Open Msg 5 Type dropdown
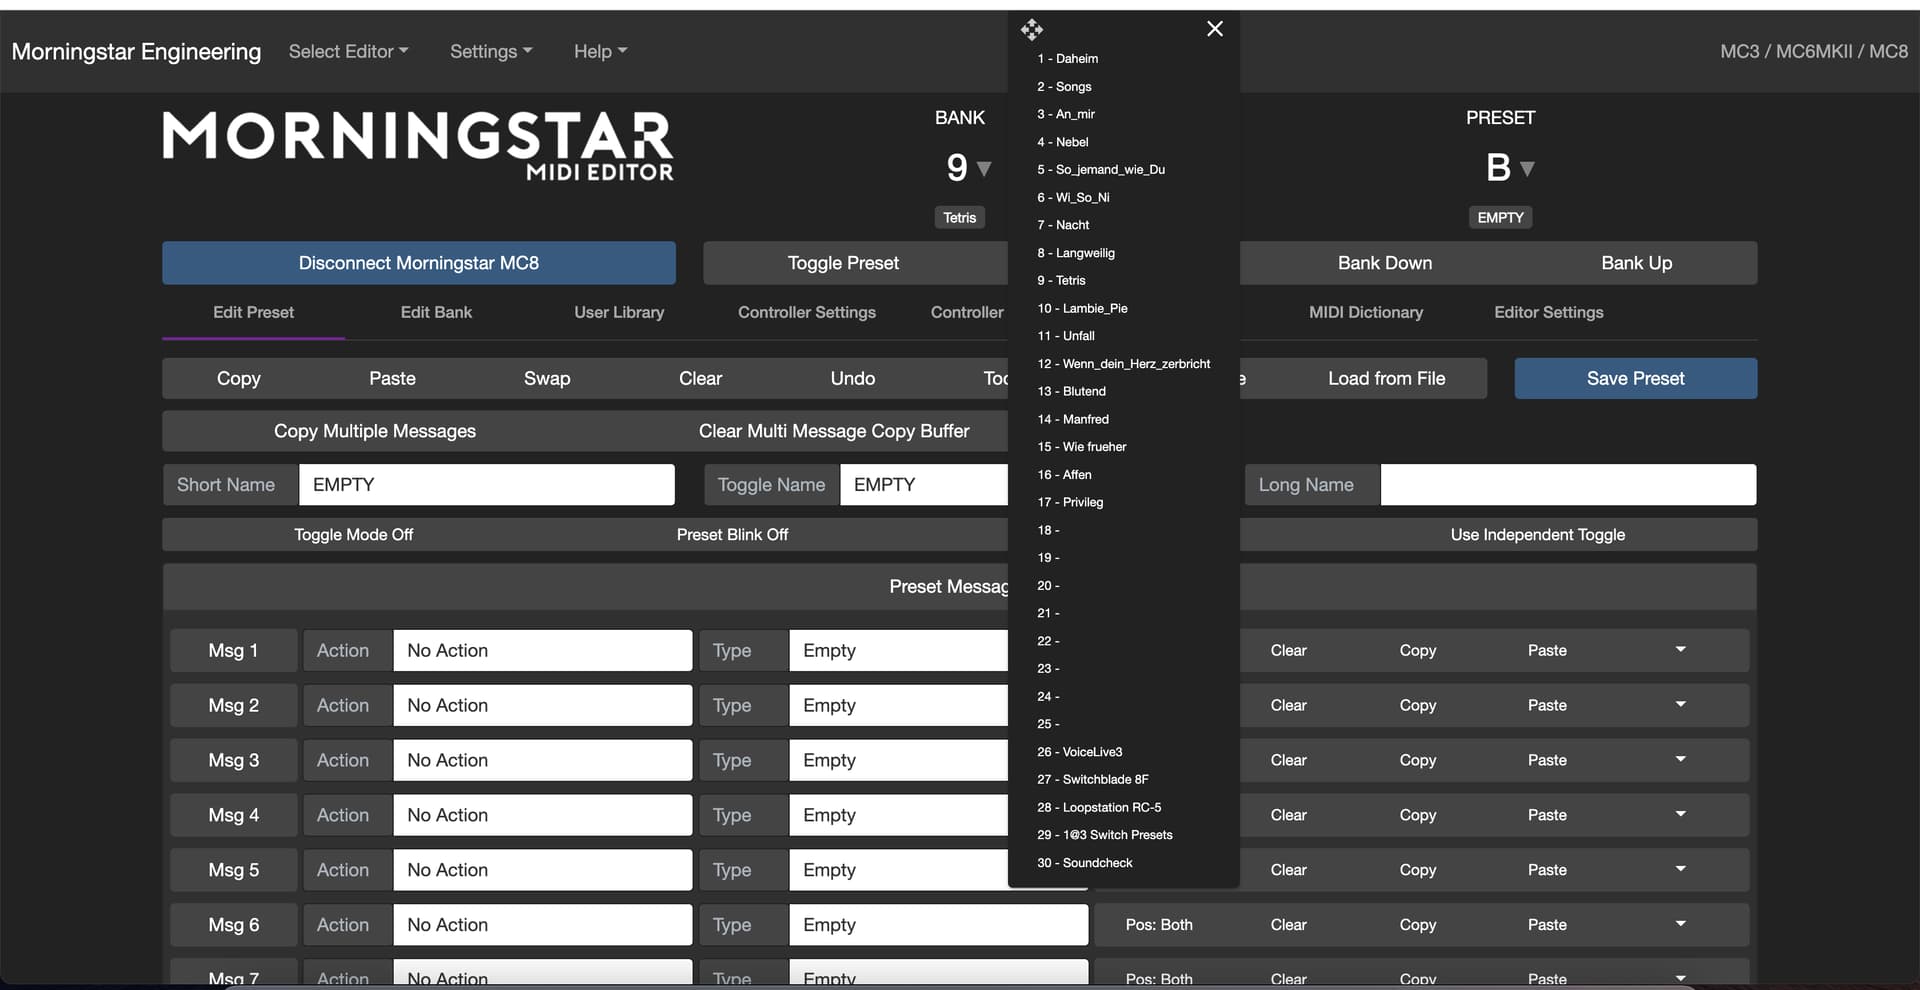 tap(899, 870)
